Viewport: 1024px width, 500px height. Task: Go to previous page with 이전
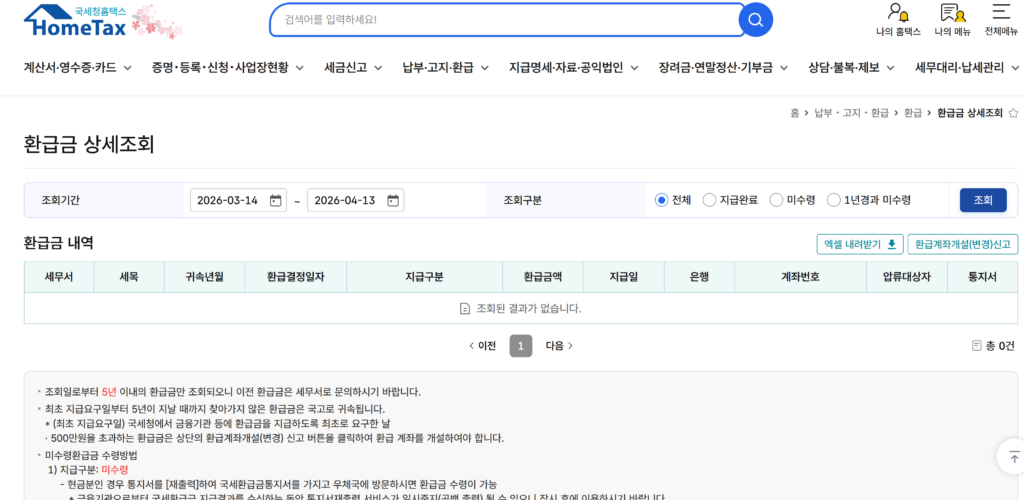[x=483, y=346]
